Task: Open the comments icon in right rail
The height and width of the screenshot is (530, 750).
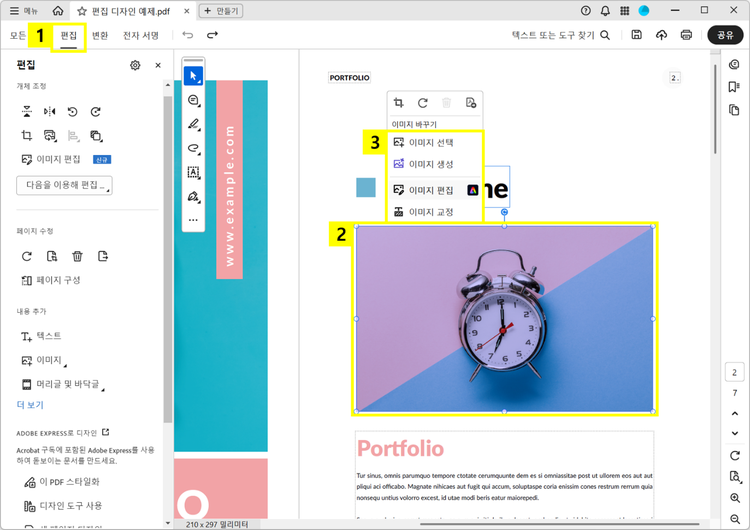Action: tap(734, 65)
